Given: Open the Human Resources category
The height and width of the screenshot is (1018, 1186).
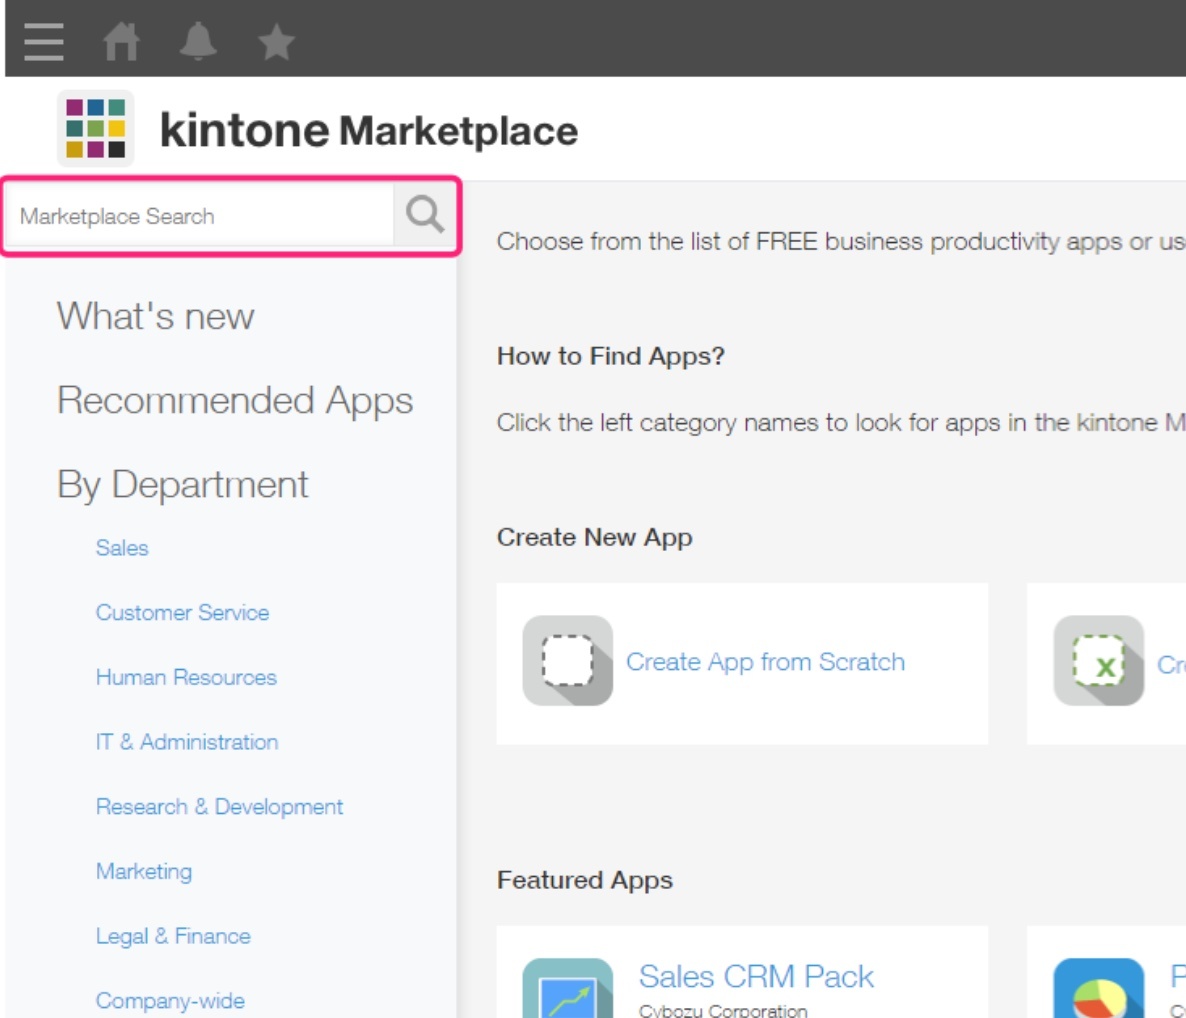Looking at the screenshot, I should point(186,678).
